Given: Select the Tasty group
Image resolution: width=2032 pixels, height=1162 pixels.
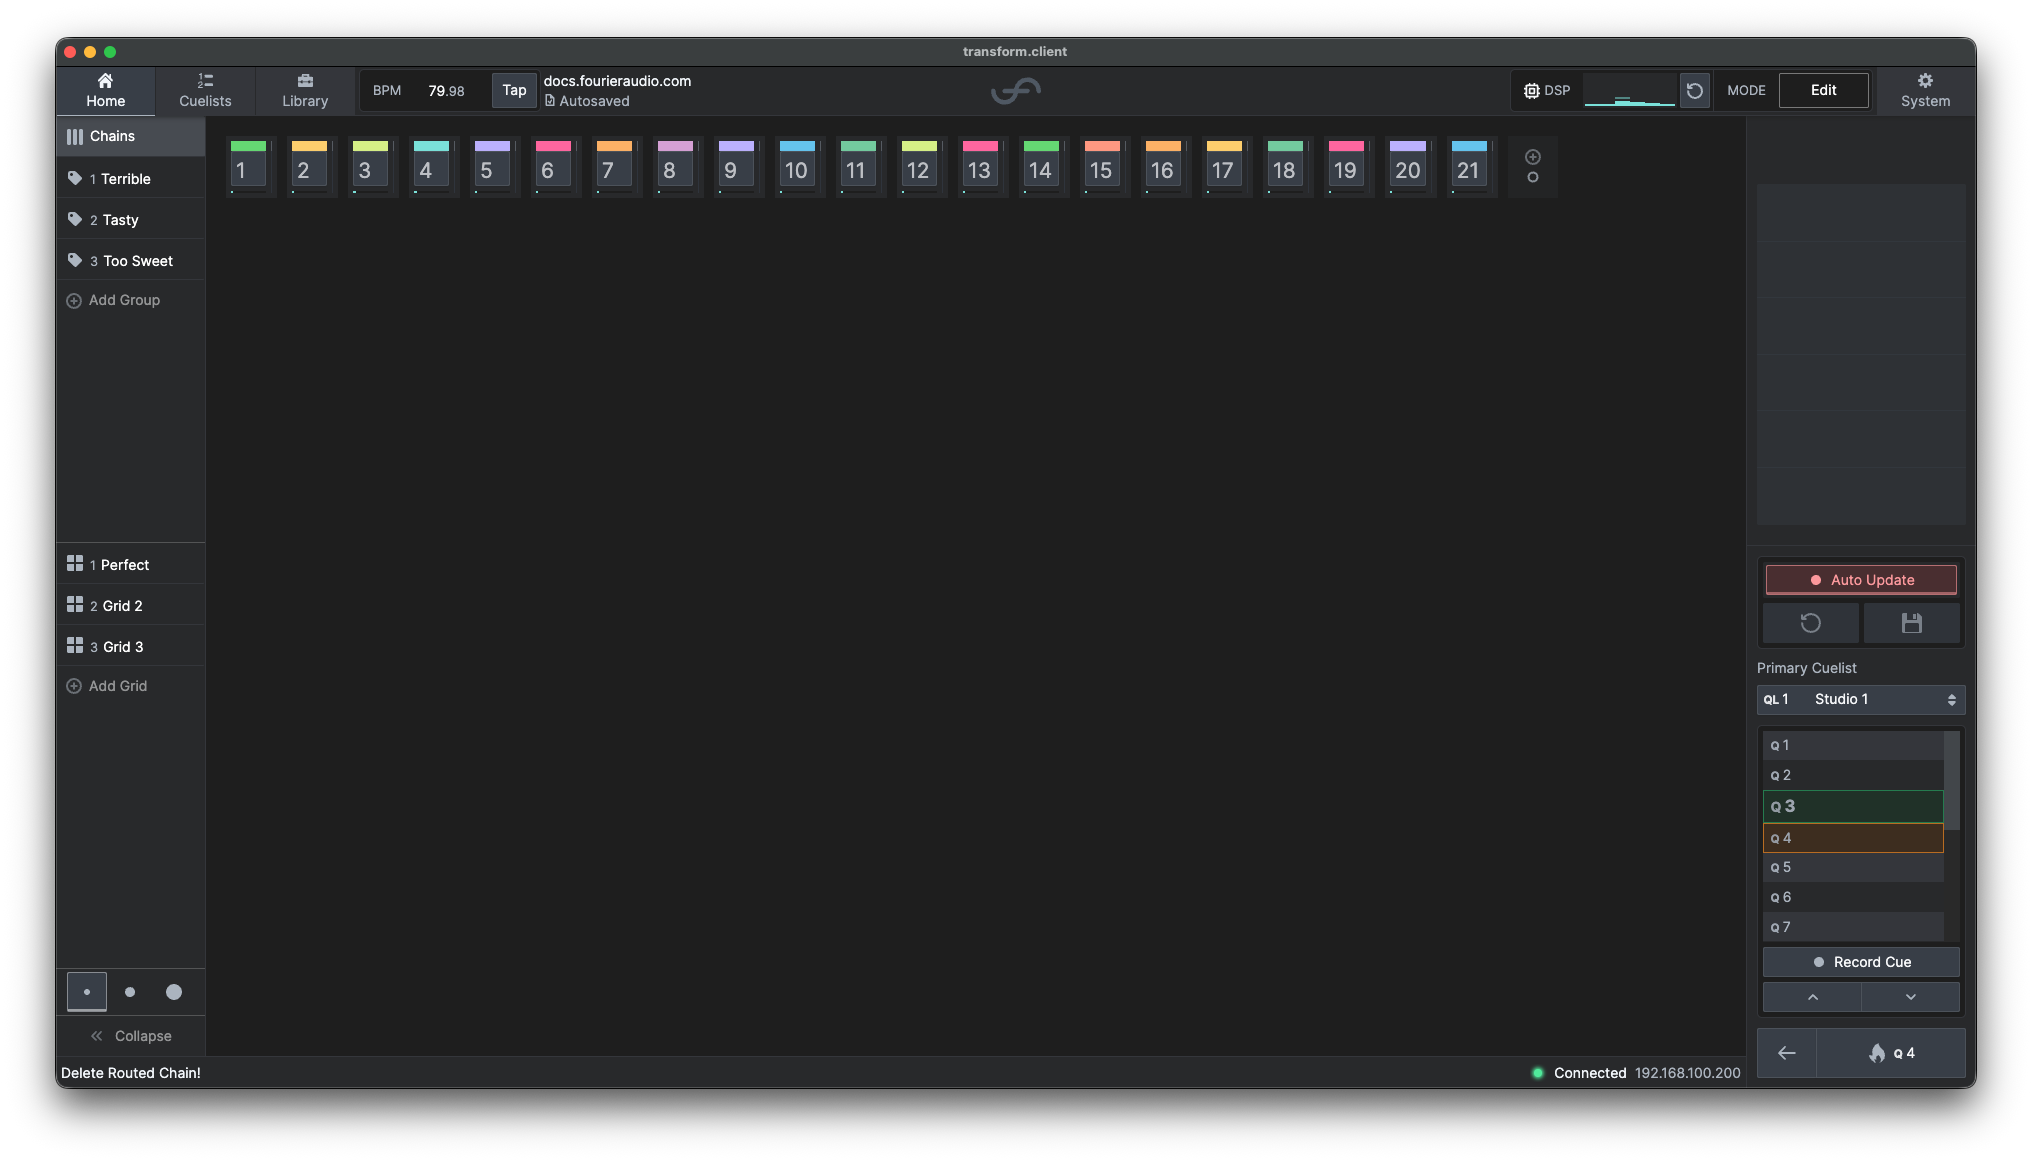Looking at the screenshot, I should pyautogui.click(x=131, y=220).
